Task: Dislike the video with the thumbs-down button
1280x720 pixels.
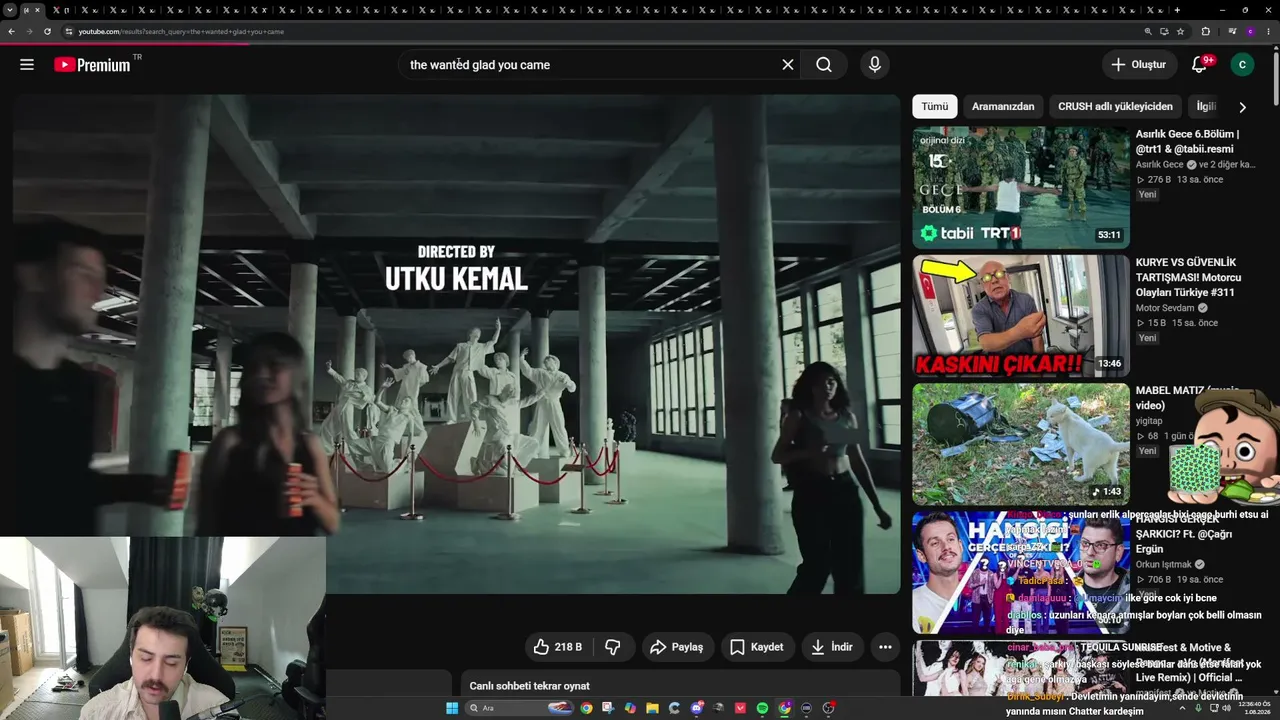Action: point(613,647)
